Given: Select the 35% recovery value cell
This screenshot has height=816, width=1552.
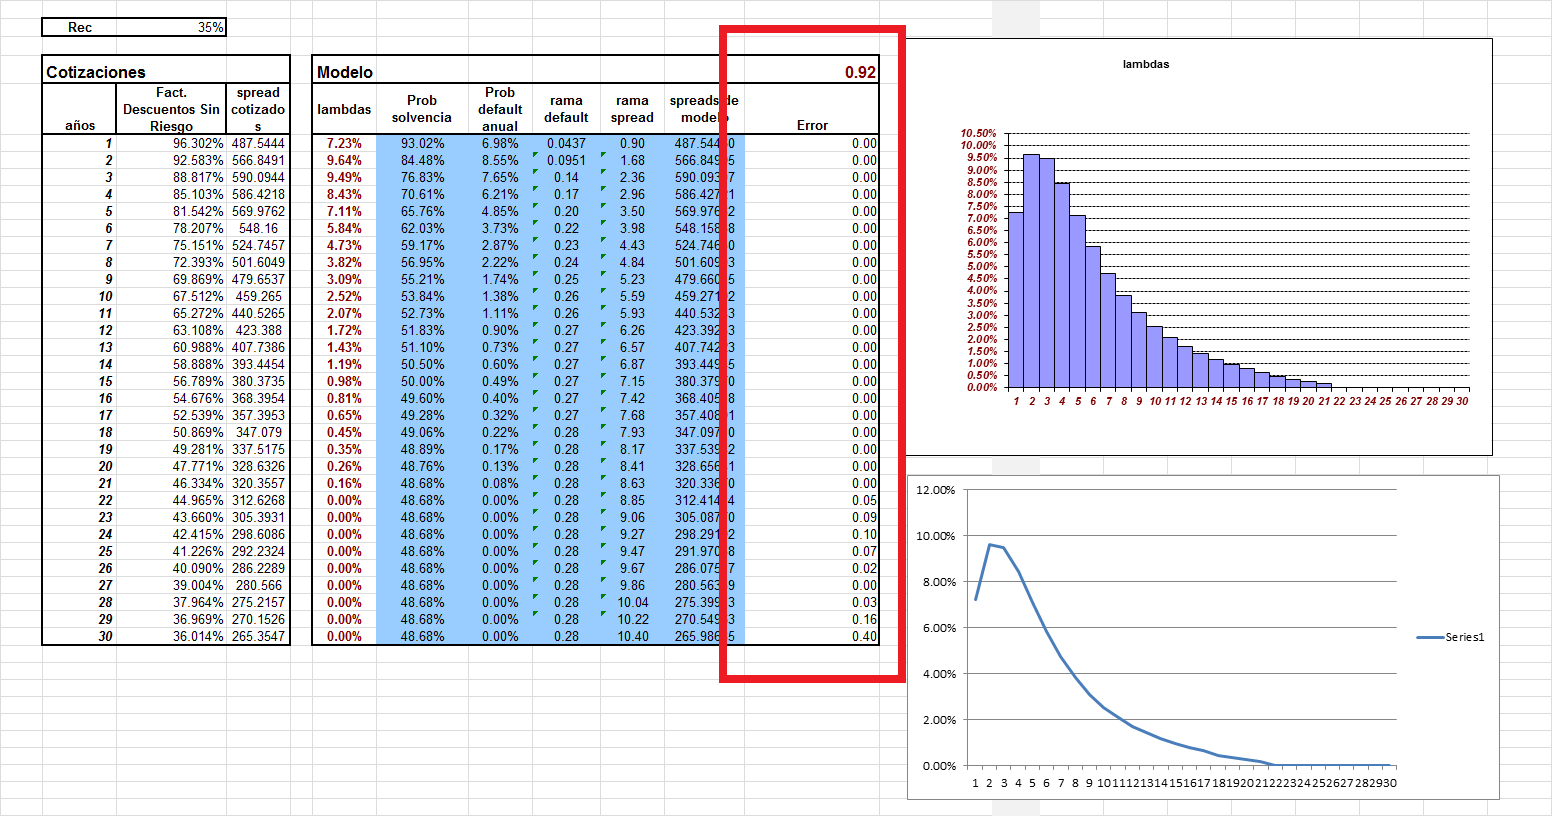Looking at the screenshot, I should 172,27.
